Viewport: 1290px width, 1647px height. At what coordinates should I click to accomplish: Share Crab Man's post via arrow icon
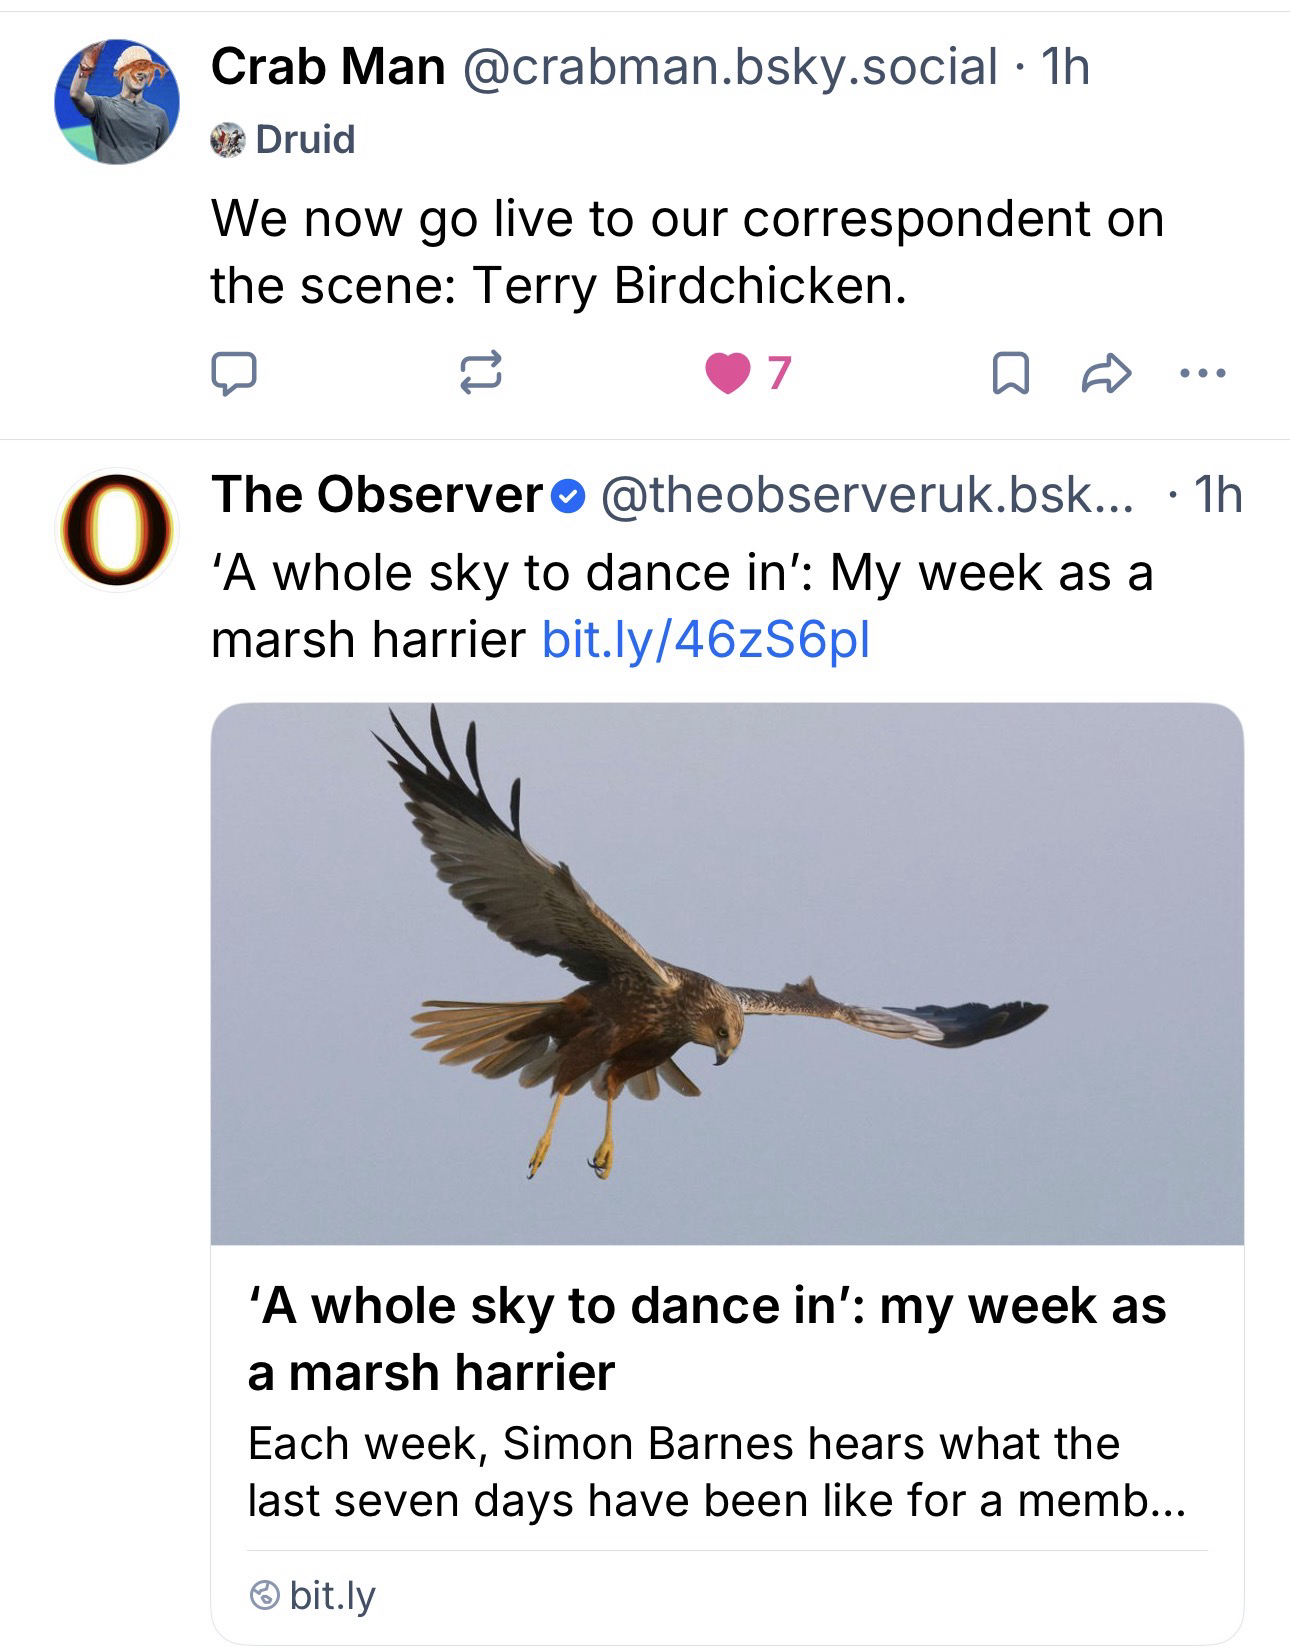[1106, 374]
